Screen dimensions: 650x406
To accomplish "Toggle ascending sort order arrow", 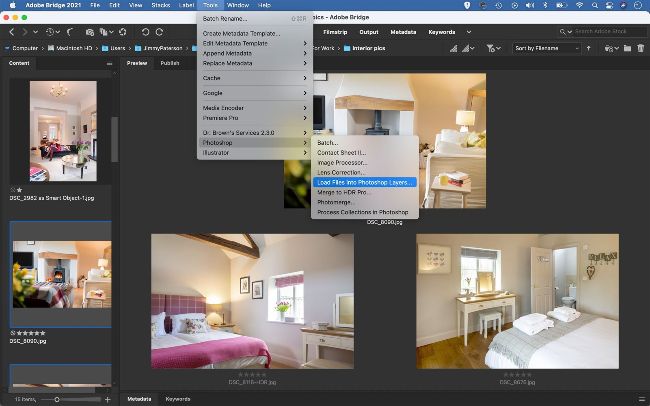I will [588, 48].
